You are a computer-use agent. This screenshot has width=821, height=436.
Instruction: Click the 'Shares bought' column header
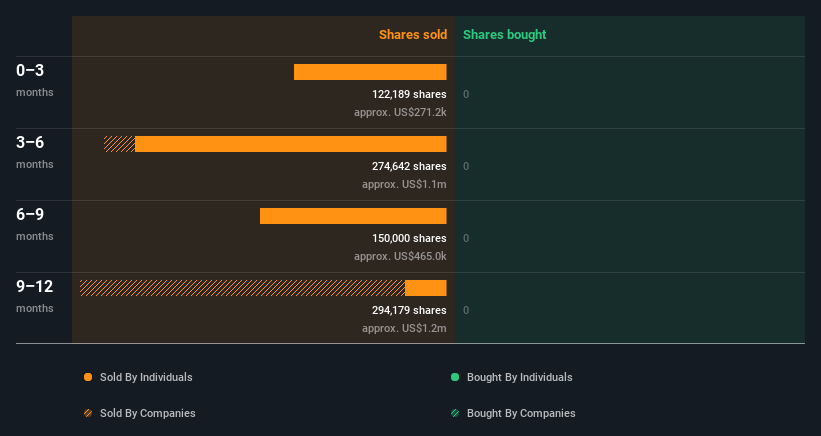pyautogui.click(x=504, y=35)
